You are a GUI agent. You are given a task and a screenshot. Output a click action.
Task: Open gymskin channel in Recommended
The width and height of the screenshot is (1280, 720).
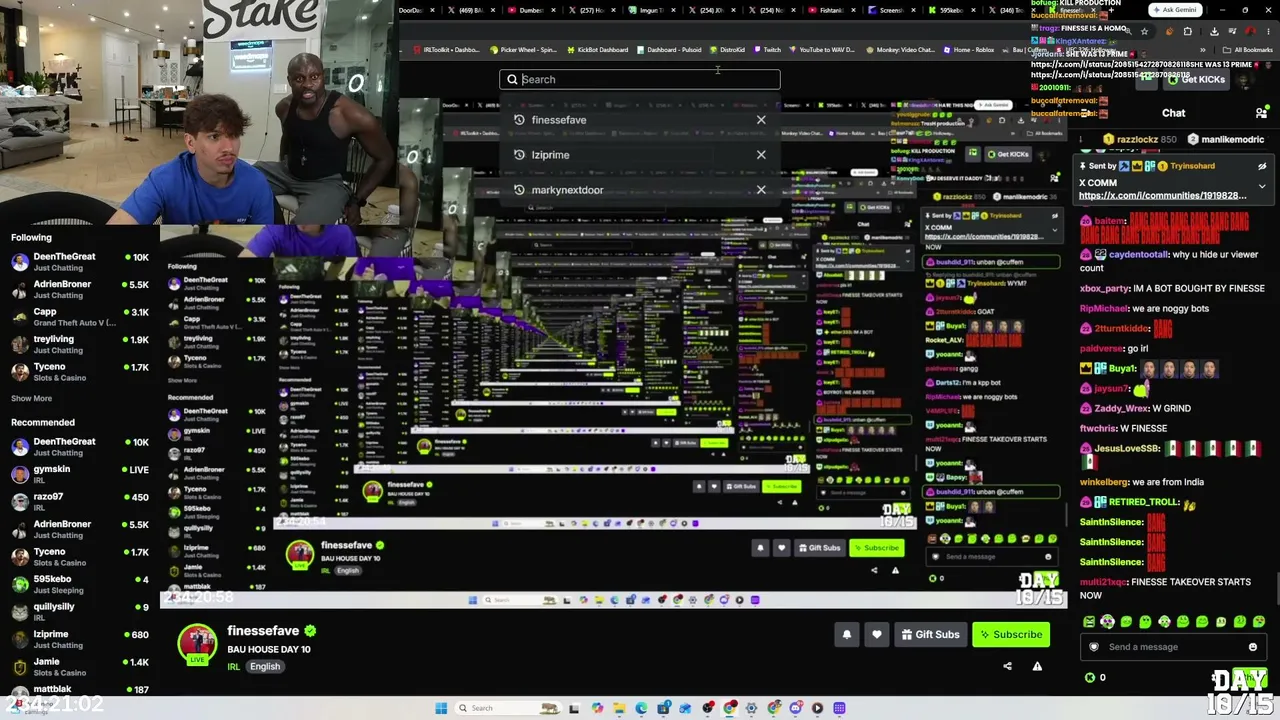tap(80, 474)
